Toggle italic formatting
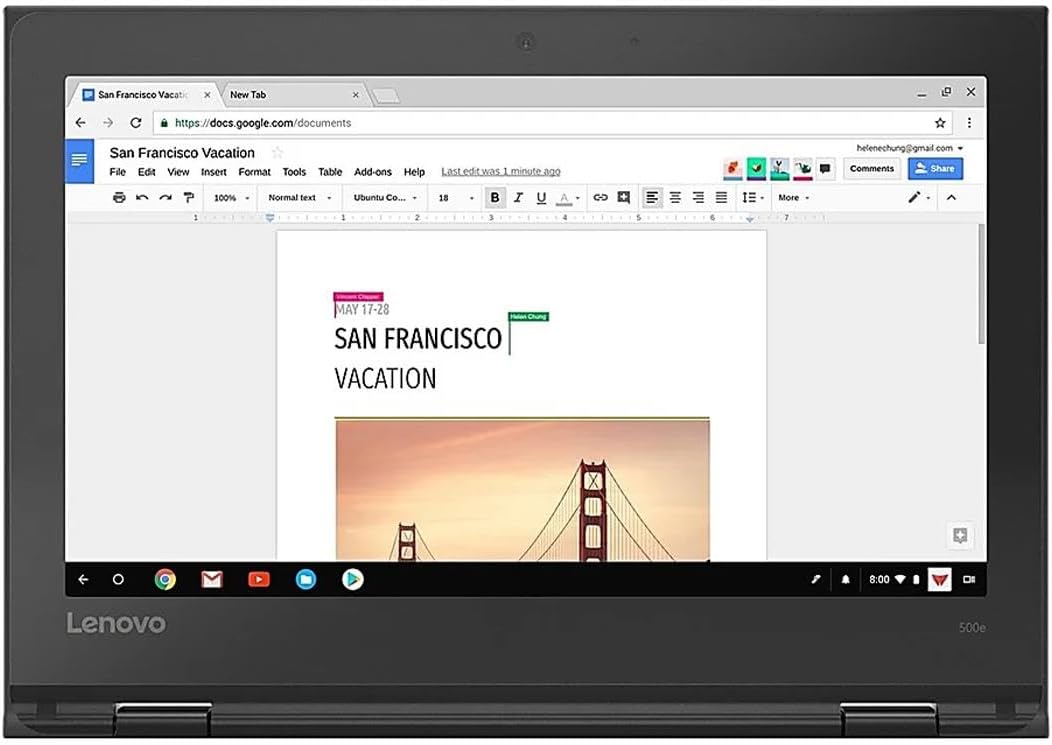Screen dimensions: 1052x745 518,198
